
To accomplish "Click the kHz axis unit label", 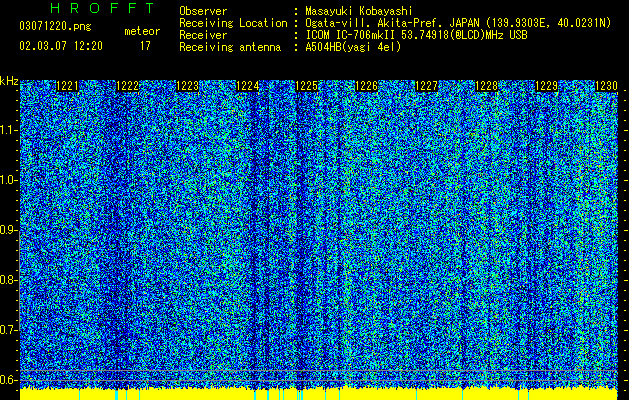I will (x=9, y=81).
